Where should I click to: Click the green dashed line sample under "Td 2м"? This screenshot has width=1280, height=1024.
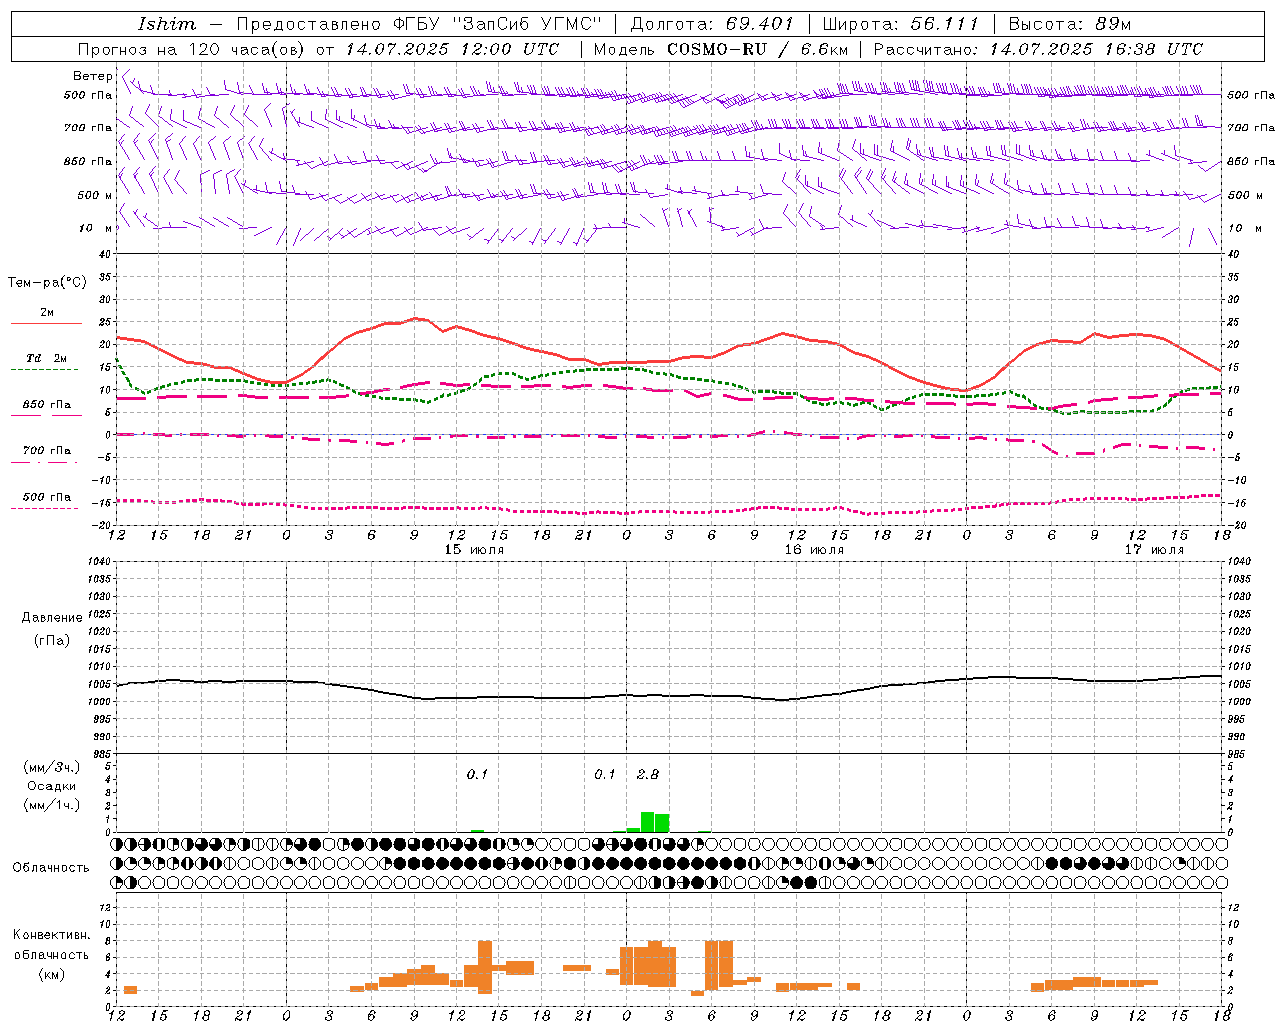(x=46, y=370)
